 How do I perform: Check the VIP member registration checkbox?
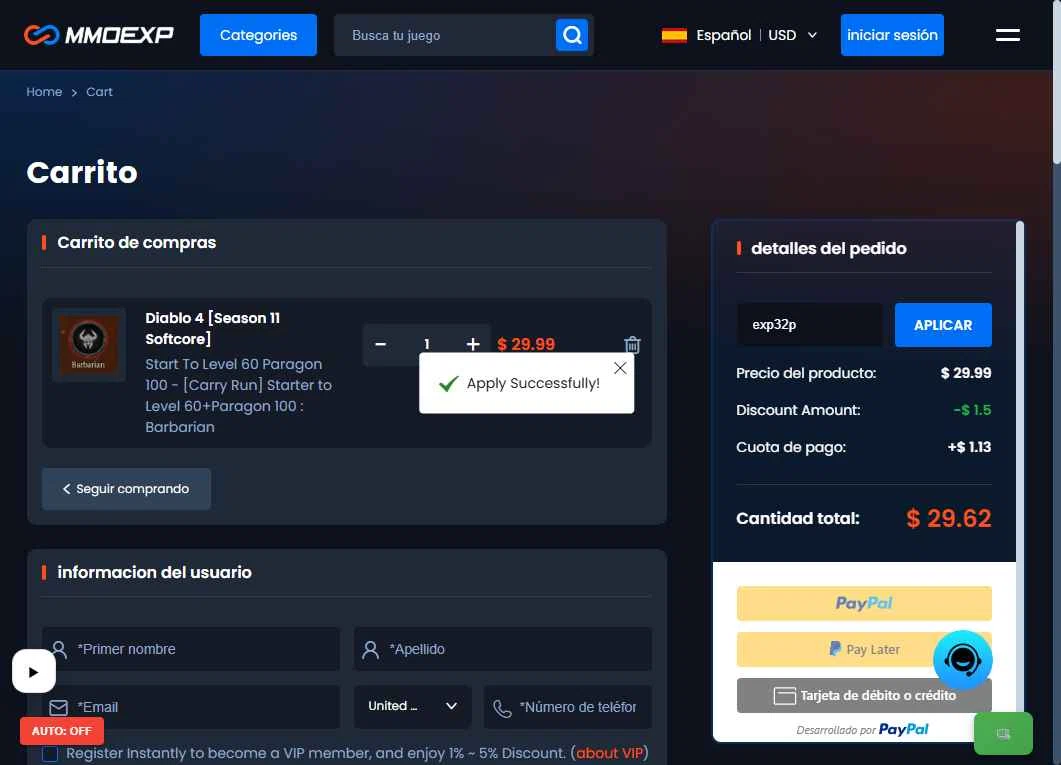tap(50, 754)
